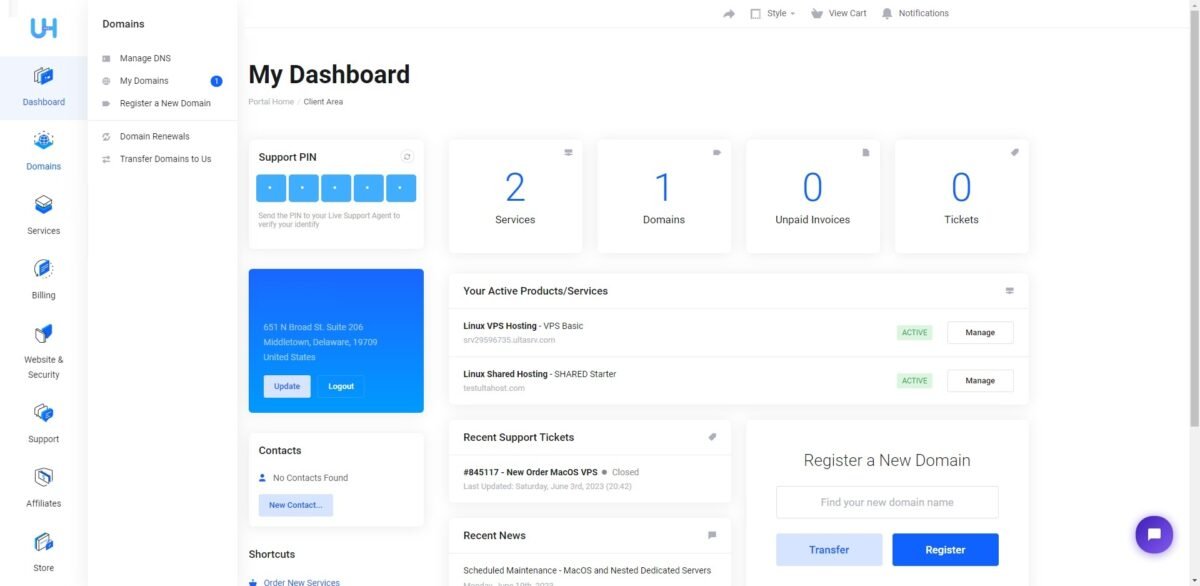Click the UH logo icon
The image size is (1200, 586).
coord(43,27)
